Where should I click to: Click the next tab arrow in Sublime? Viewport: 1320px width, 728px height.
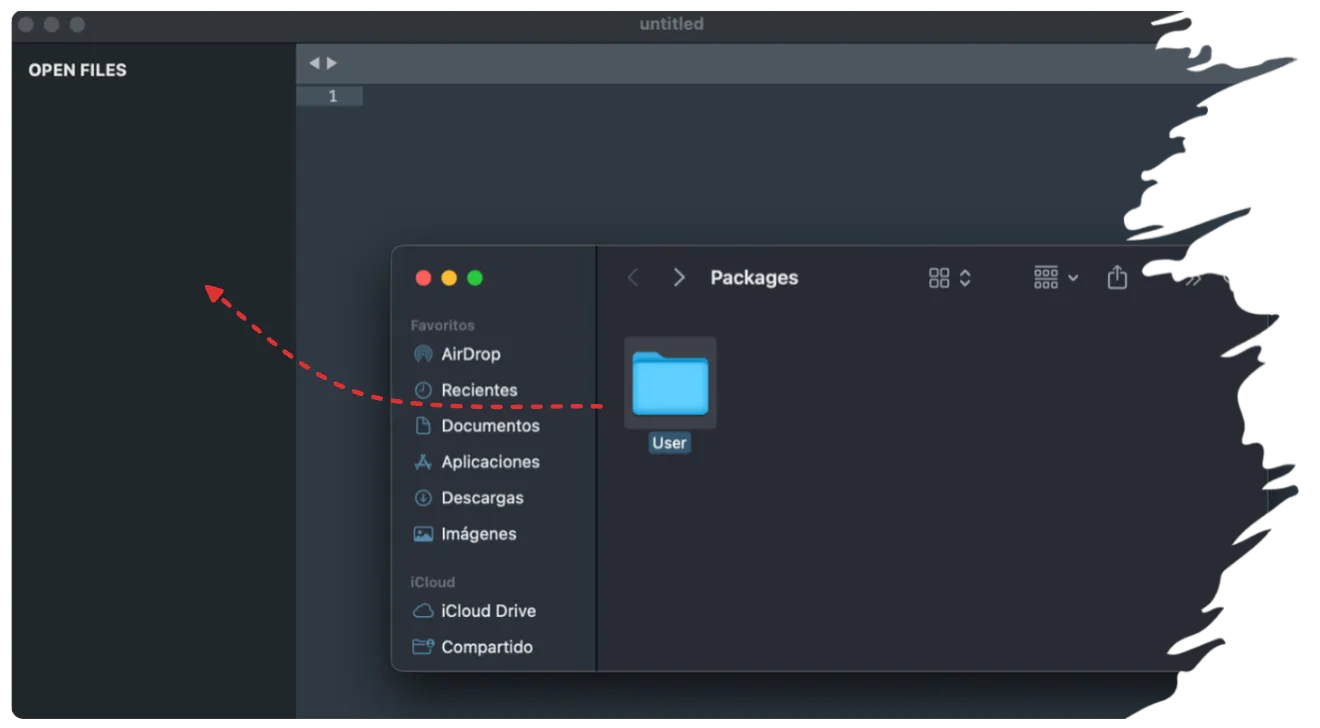click(332, 63)
